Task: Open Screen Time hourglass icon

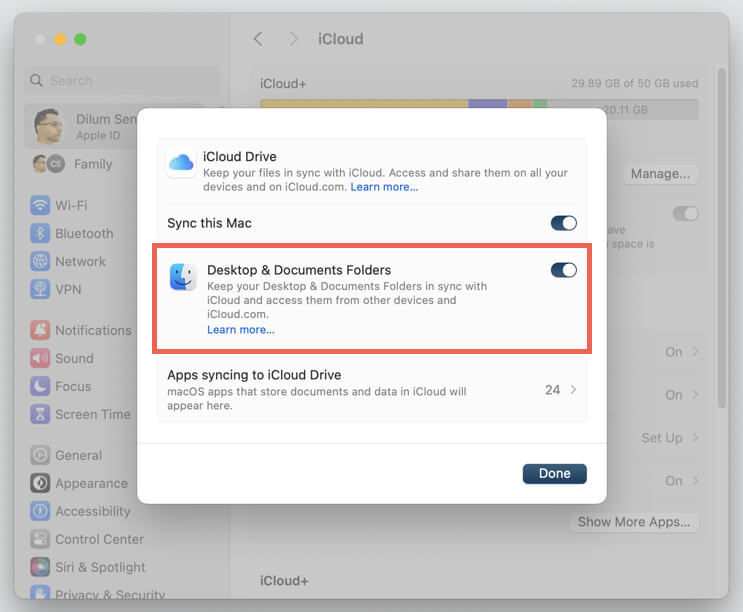Action: [x=40, y=414]
